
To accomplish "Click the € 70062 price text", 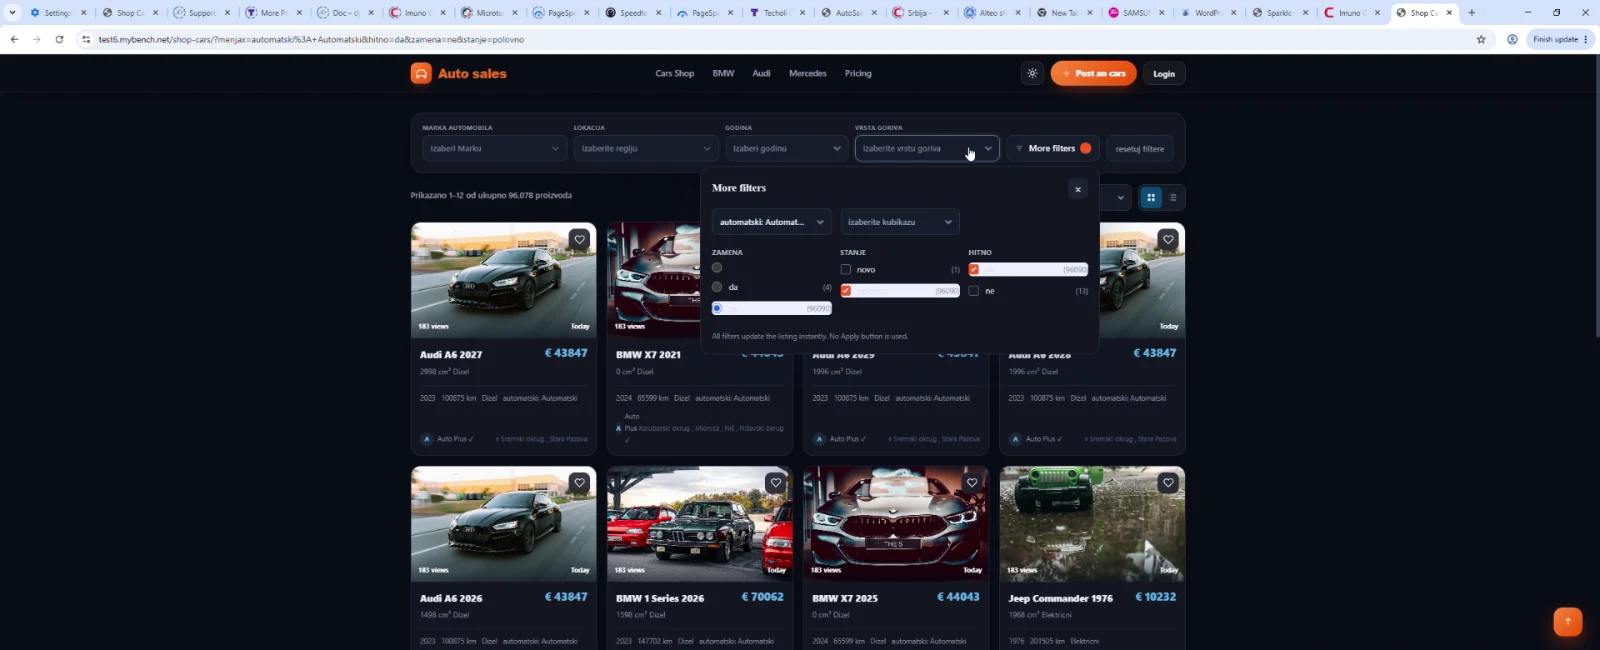I will tap(762, 597).
